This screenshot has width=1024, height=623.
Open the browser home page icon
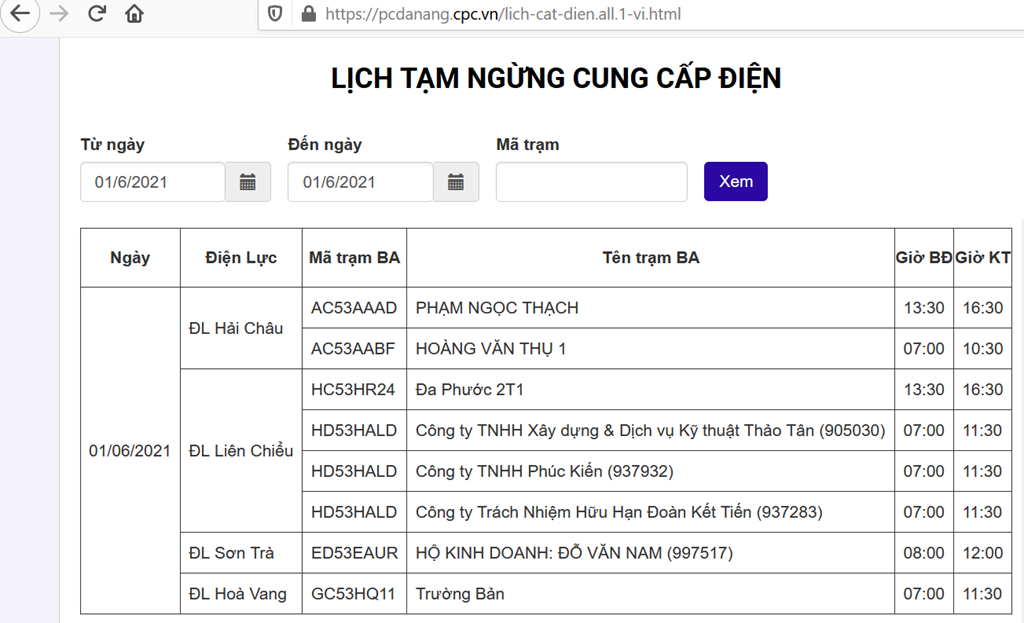tap(134, 13)
